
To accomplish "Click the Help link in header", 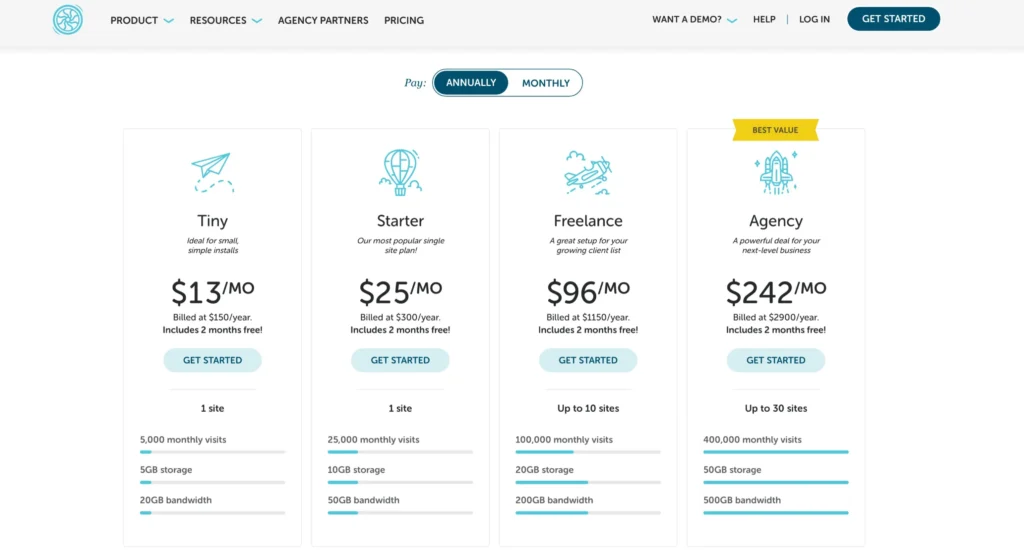I will (764, 19).
